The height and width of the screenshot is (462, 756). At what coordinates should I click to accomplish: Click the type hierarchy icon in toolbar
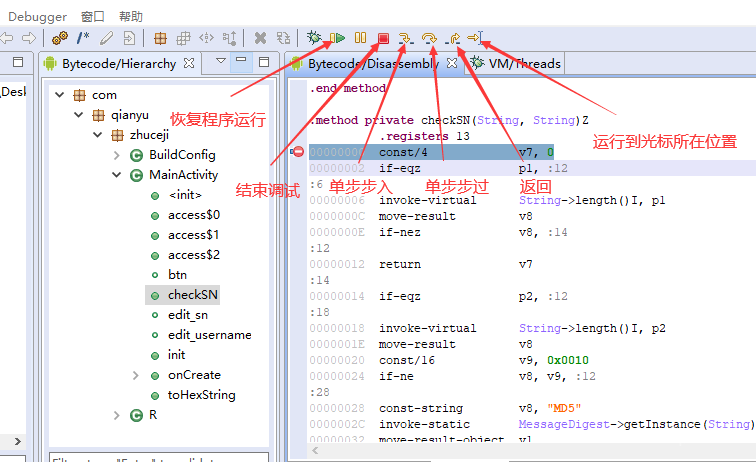click(x=230, y=38)
